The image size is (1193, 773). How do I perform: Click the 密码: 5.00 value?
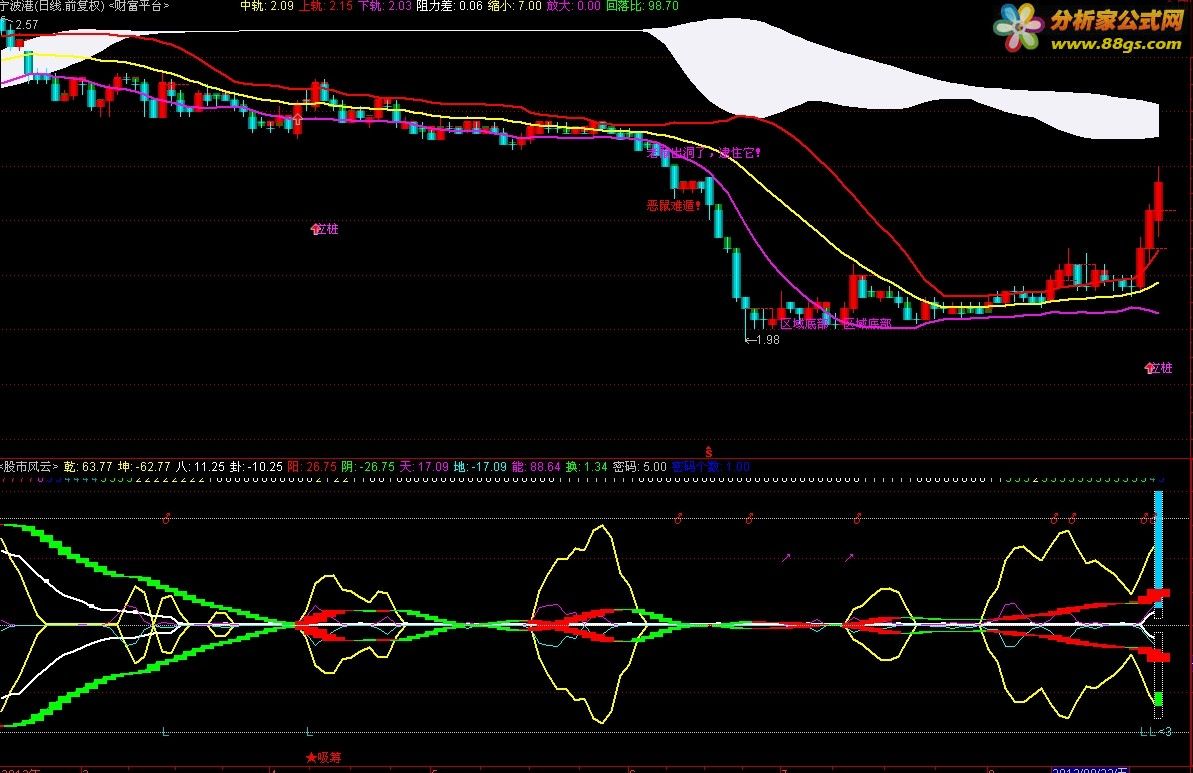pos(640,466)
